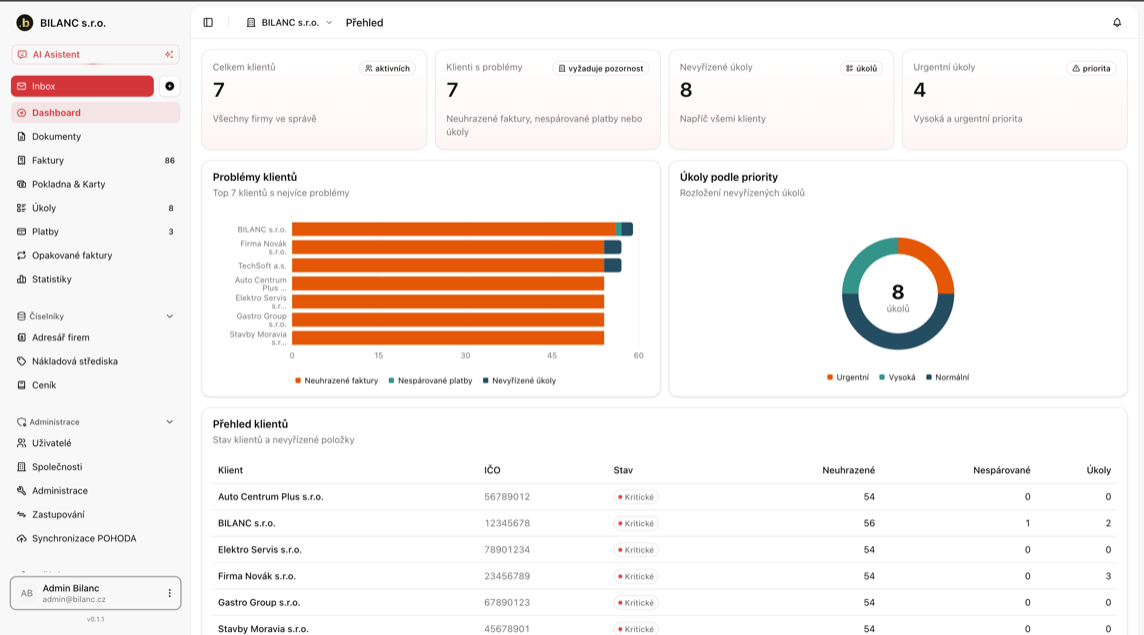Open Platby payments page
Screen dimensions: 1144x635
pyautogui.click(x=96, y=231)
